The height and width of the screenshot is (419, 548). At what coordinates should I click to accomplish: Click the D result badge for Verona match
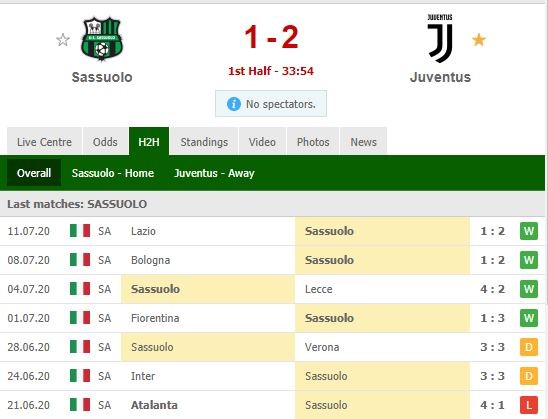click(x=529, y=347)
